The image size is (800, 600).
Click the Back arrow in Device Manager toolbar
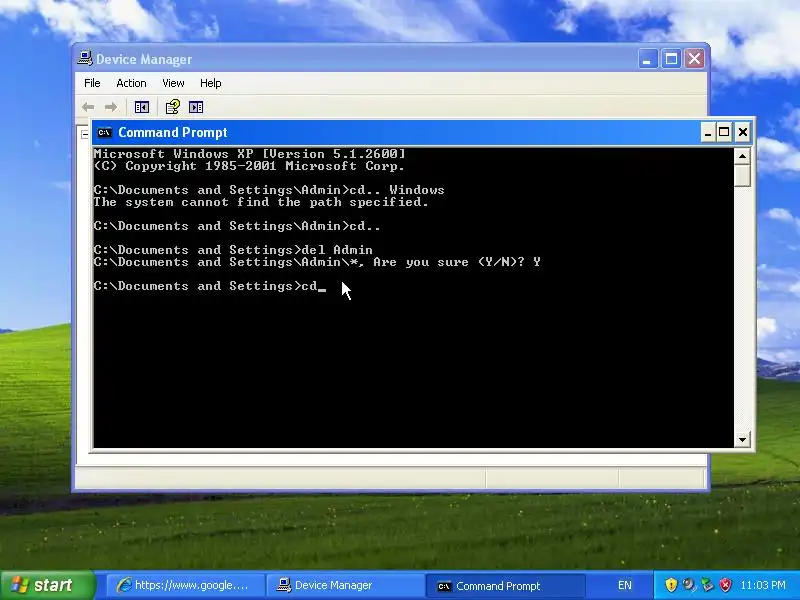(88, 107)
